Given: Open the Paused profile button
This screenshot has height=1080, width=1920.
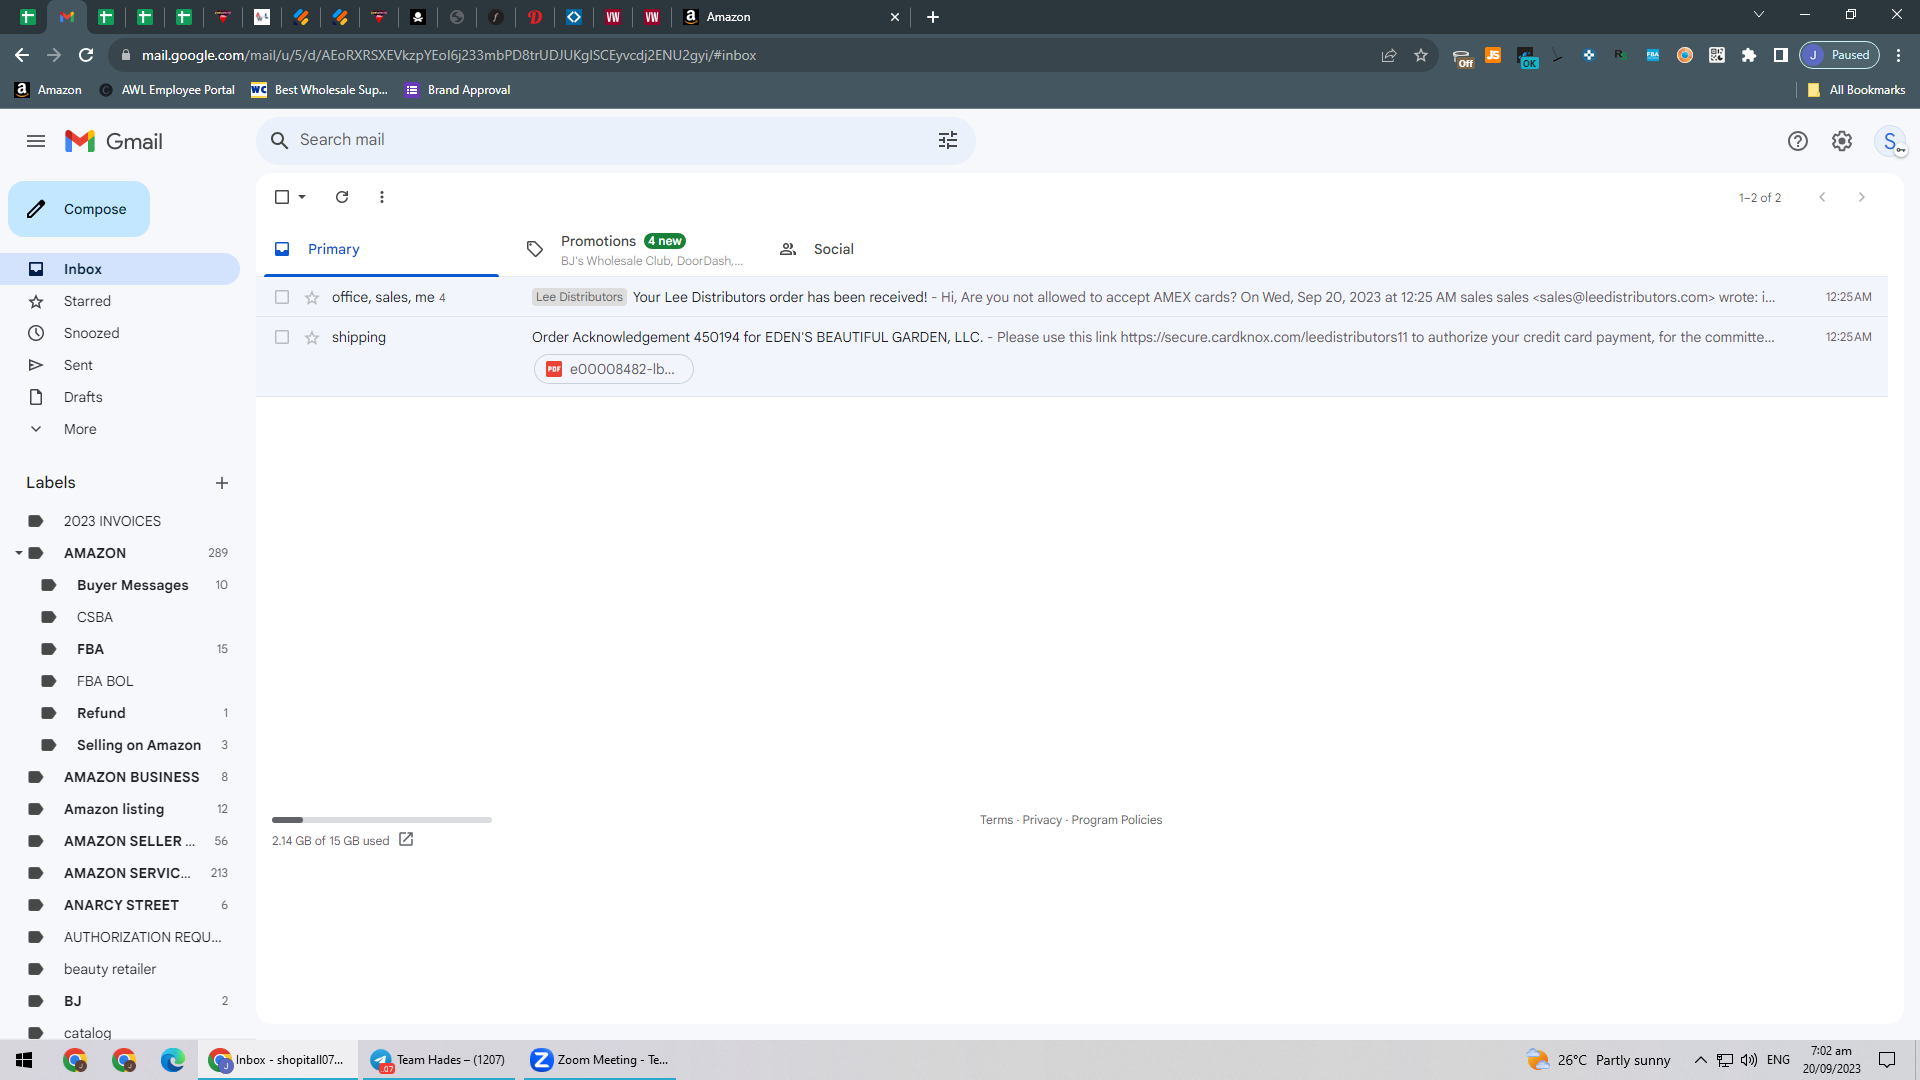Looking at the screenshot, I should (x=1839, y=55).
